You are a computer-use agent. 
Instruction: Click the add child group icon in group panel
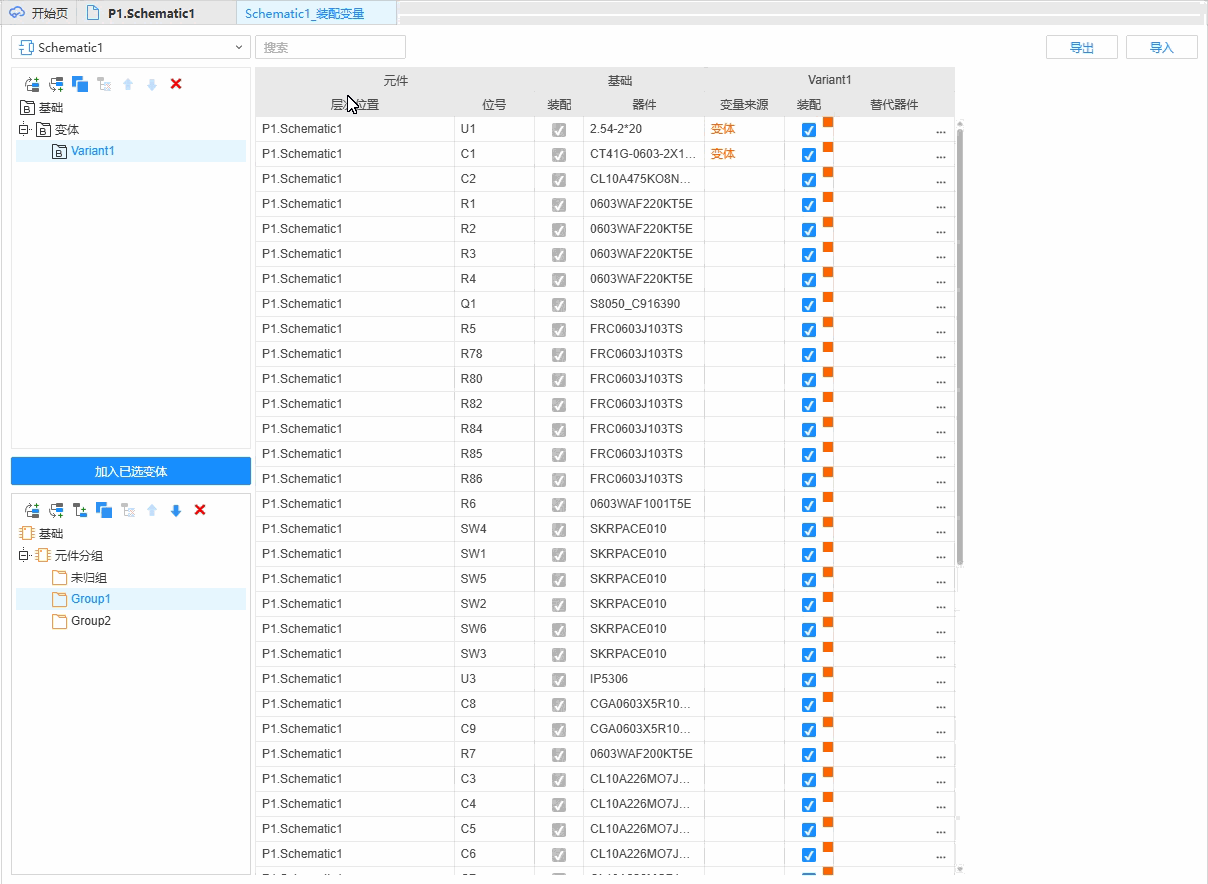pos(80,510)
